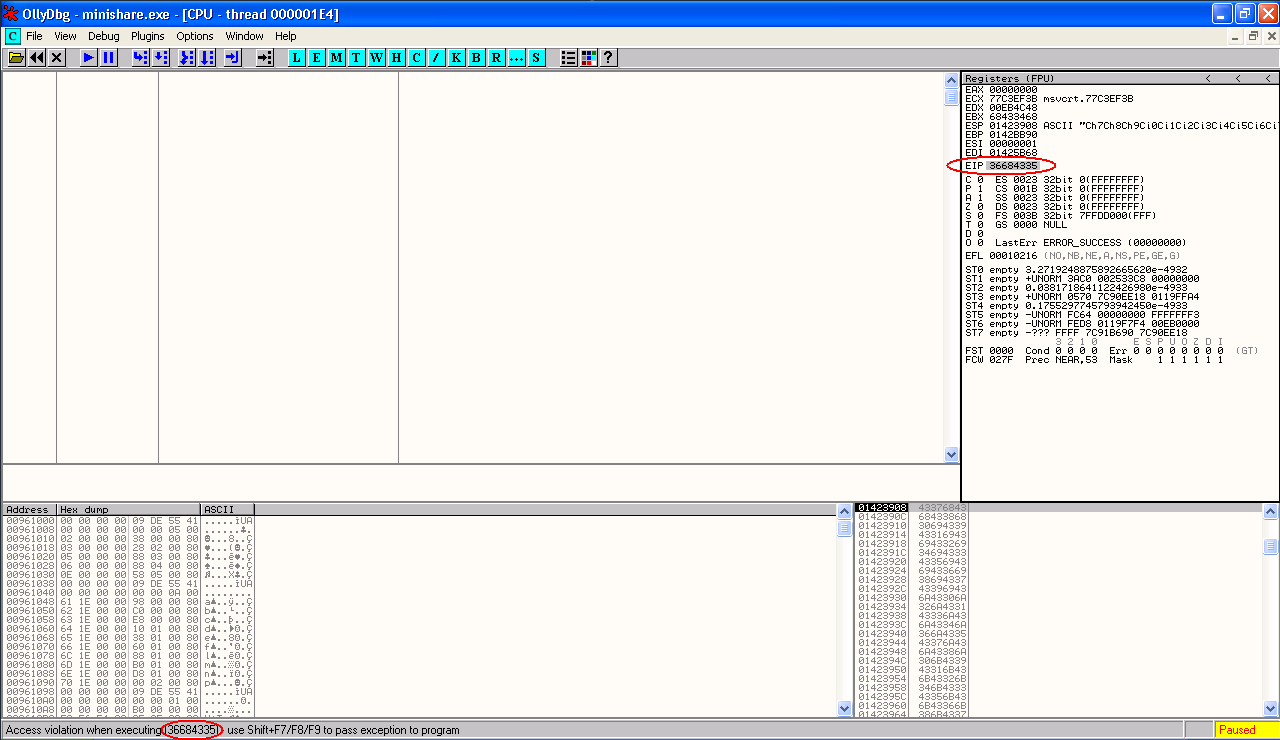Show Executable modules with the E button

317,58
